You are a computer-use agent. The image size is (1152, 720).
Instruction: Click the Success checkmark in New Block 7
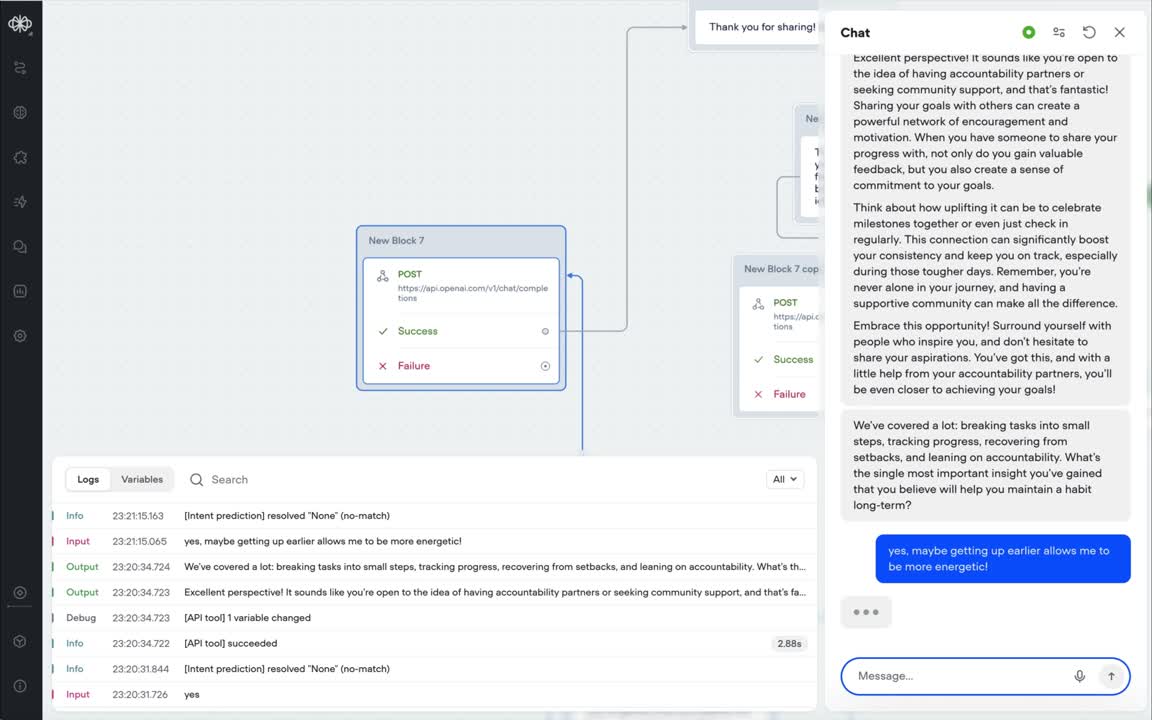click(x=383, y=331)
